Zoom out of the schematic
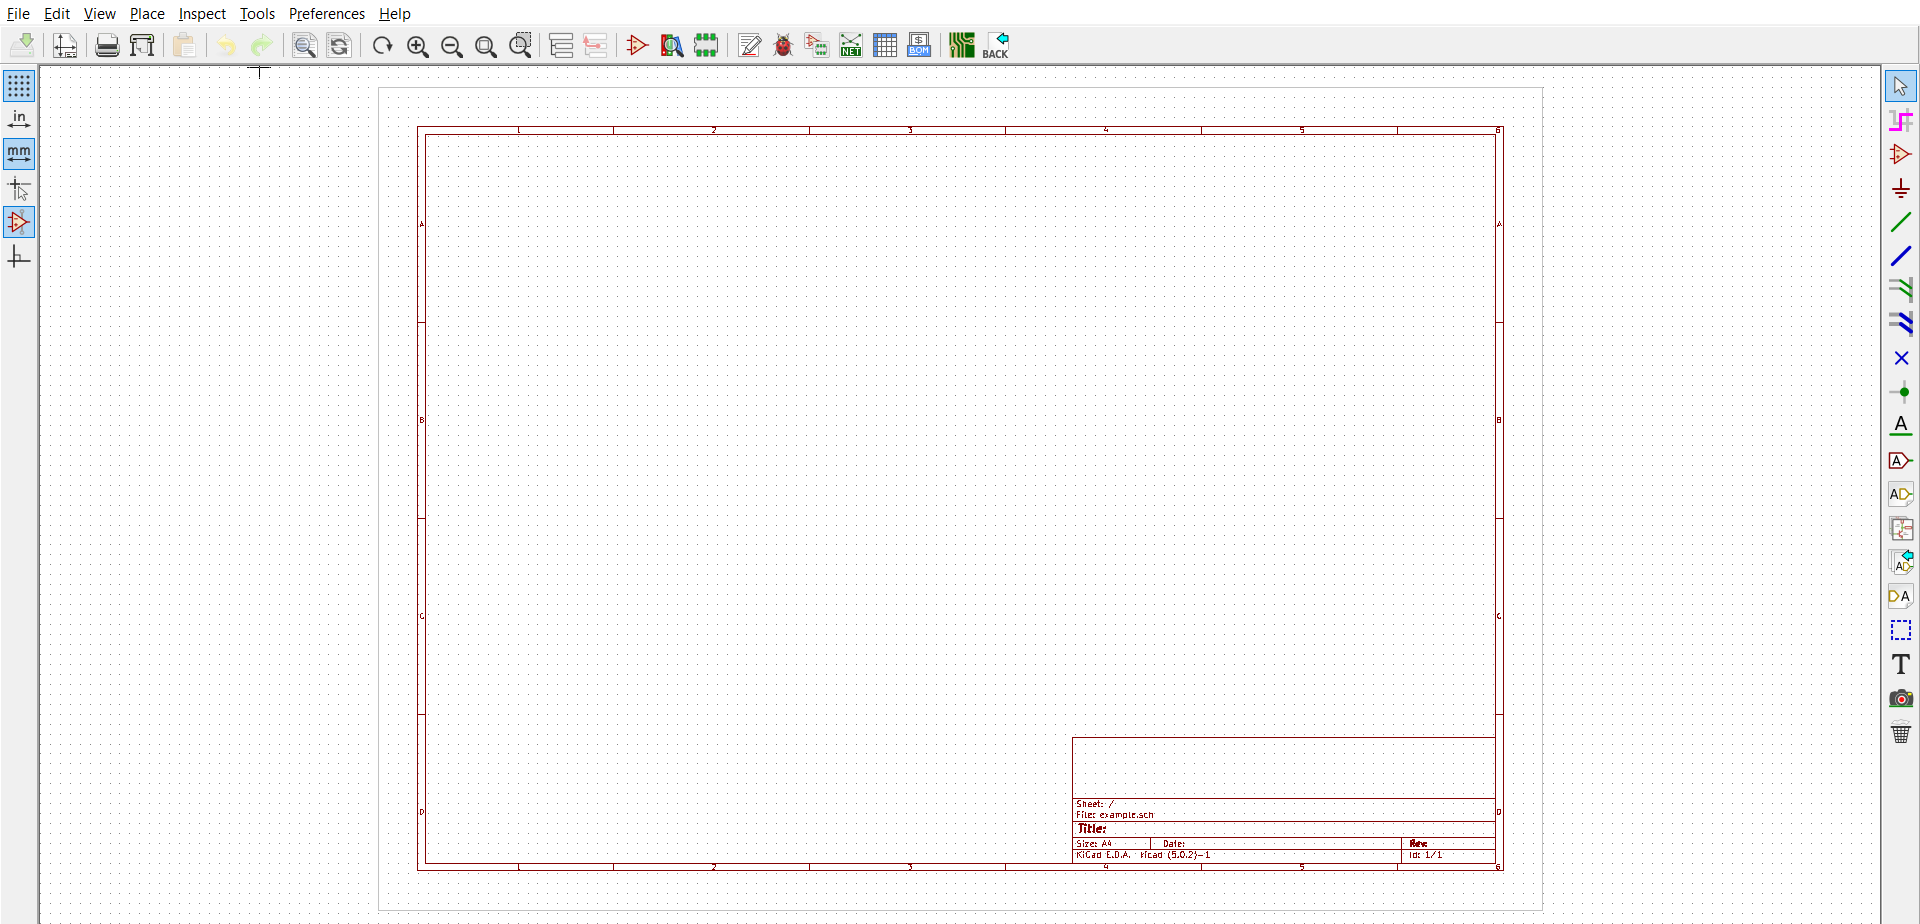This screenshot has height=924, width=1920. [x=451, y=45]
